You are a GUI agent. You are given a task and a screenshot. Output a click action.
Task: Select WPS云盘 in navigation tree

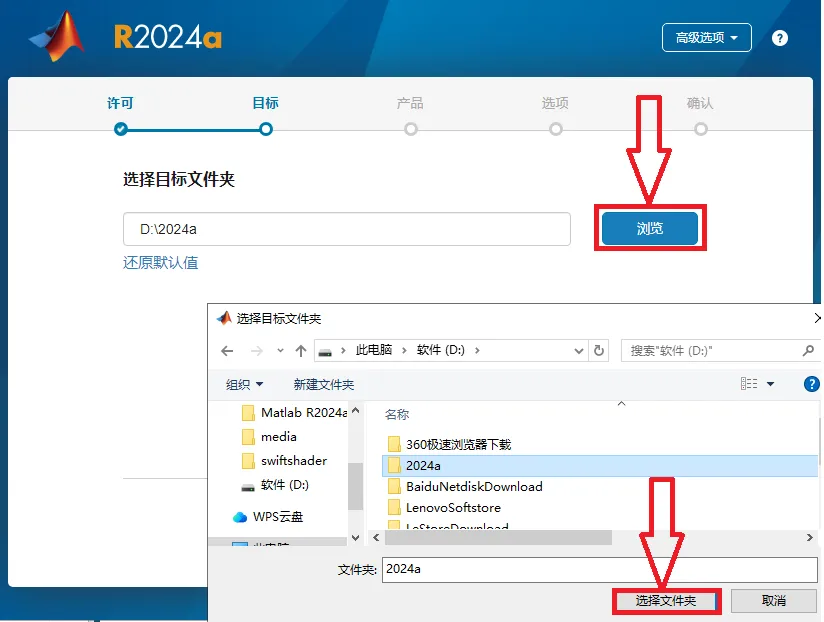[268, 517]
